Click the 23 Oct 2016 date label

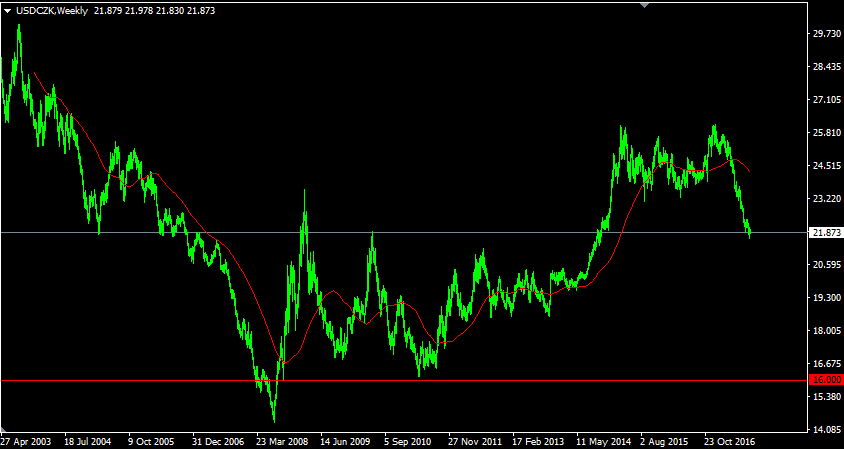pyautogui.click(x=730, y=441)
